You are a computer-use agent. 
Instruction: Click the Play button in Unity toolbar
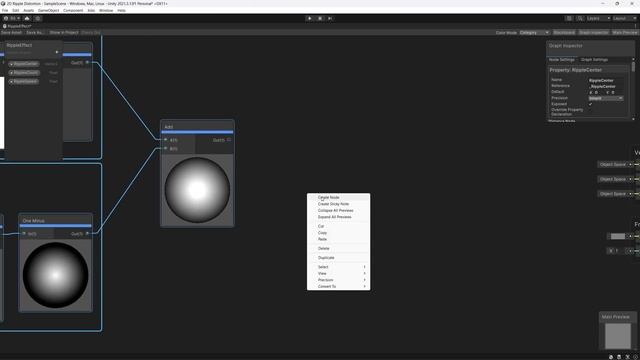[309, 18]
